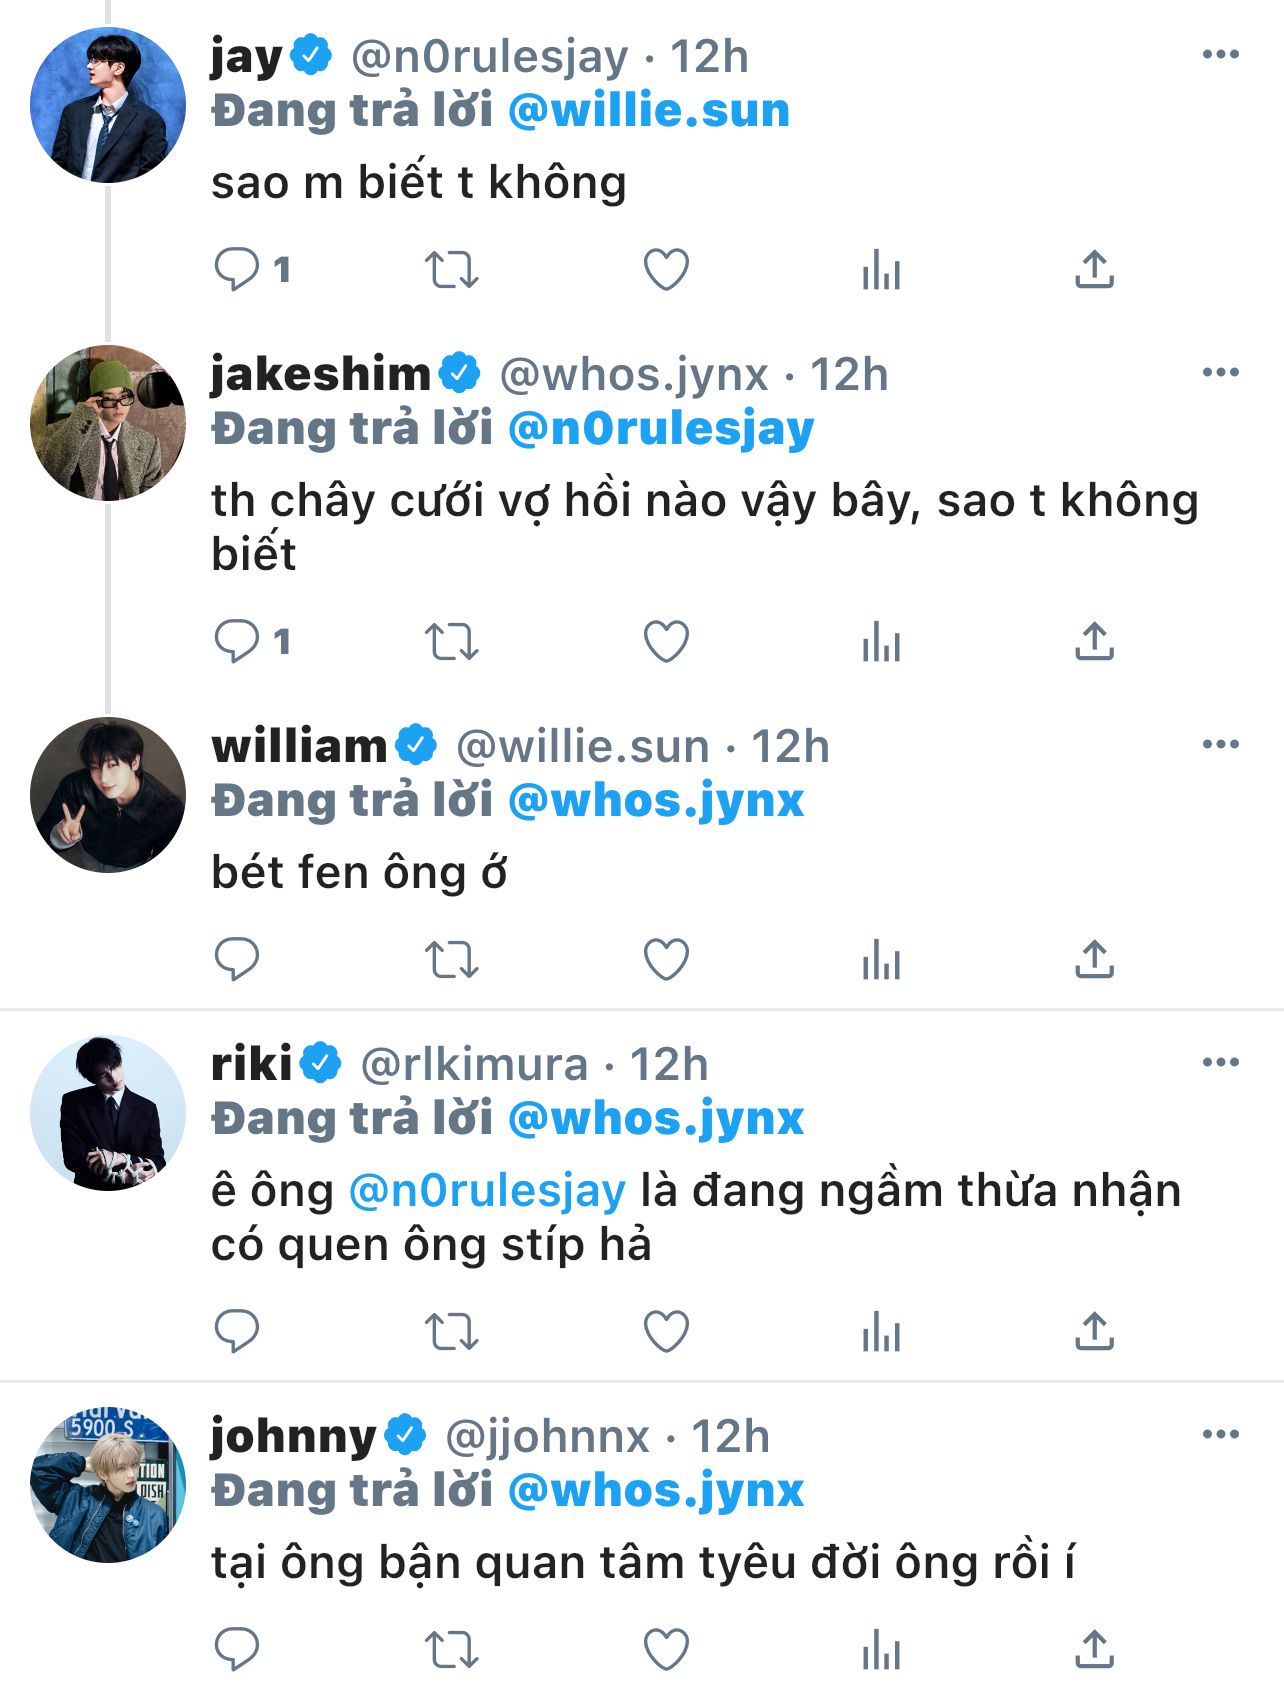Open more options on riki's tweet
Screen dimensions: 1284x1689
[1220, 1062]
